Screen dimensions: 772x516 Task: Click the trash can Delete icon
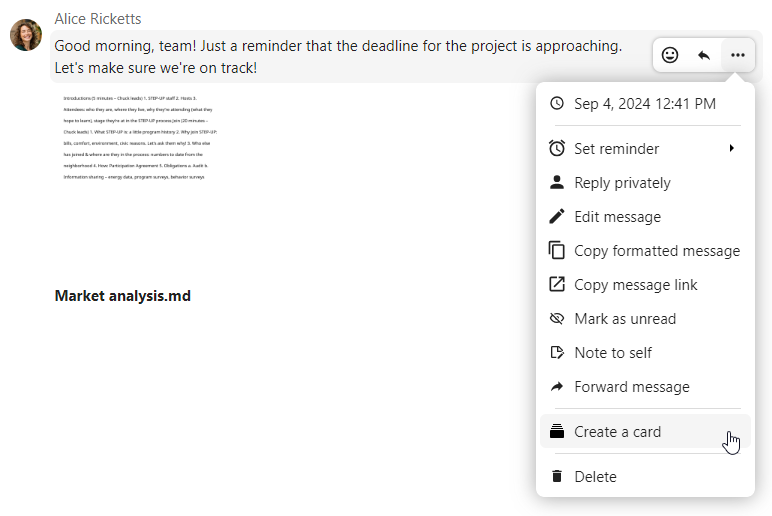point(557,477)
